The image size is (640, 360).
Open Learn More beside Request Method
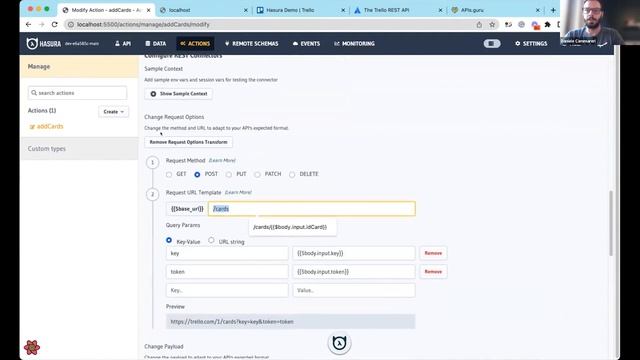point(222,160)
